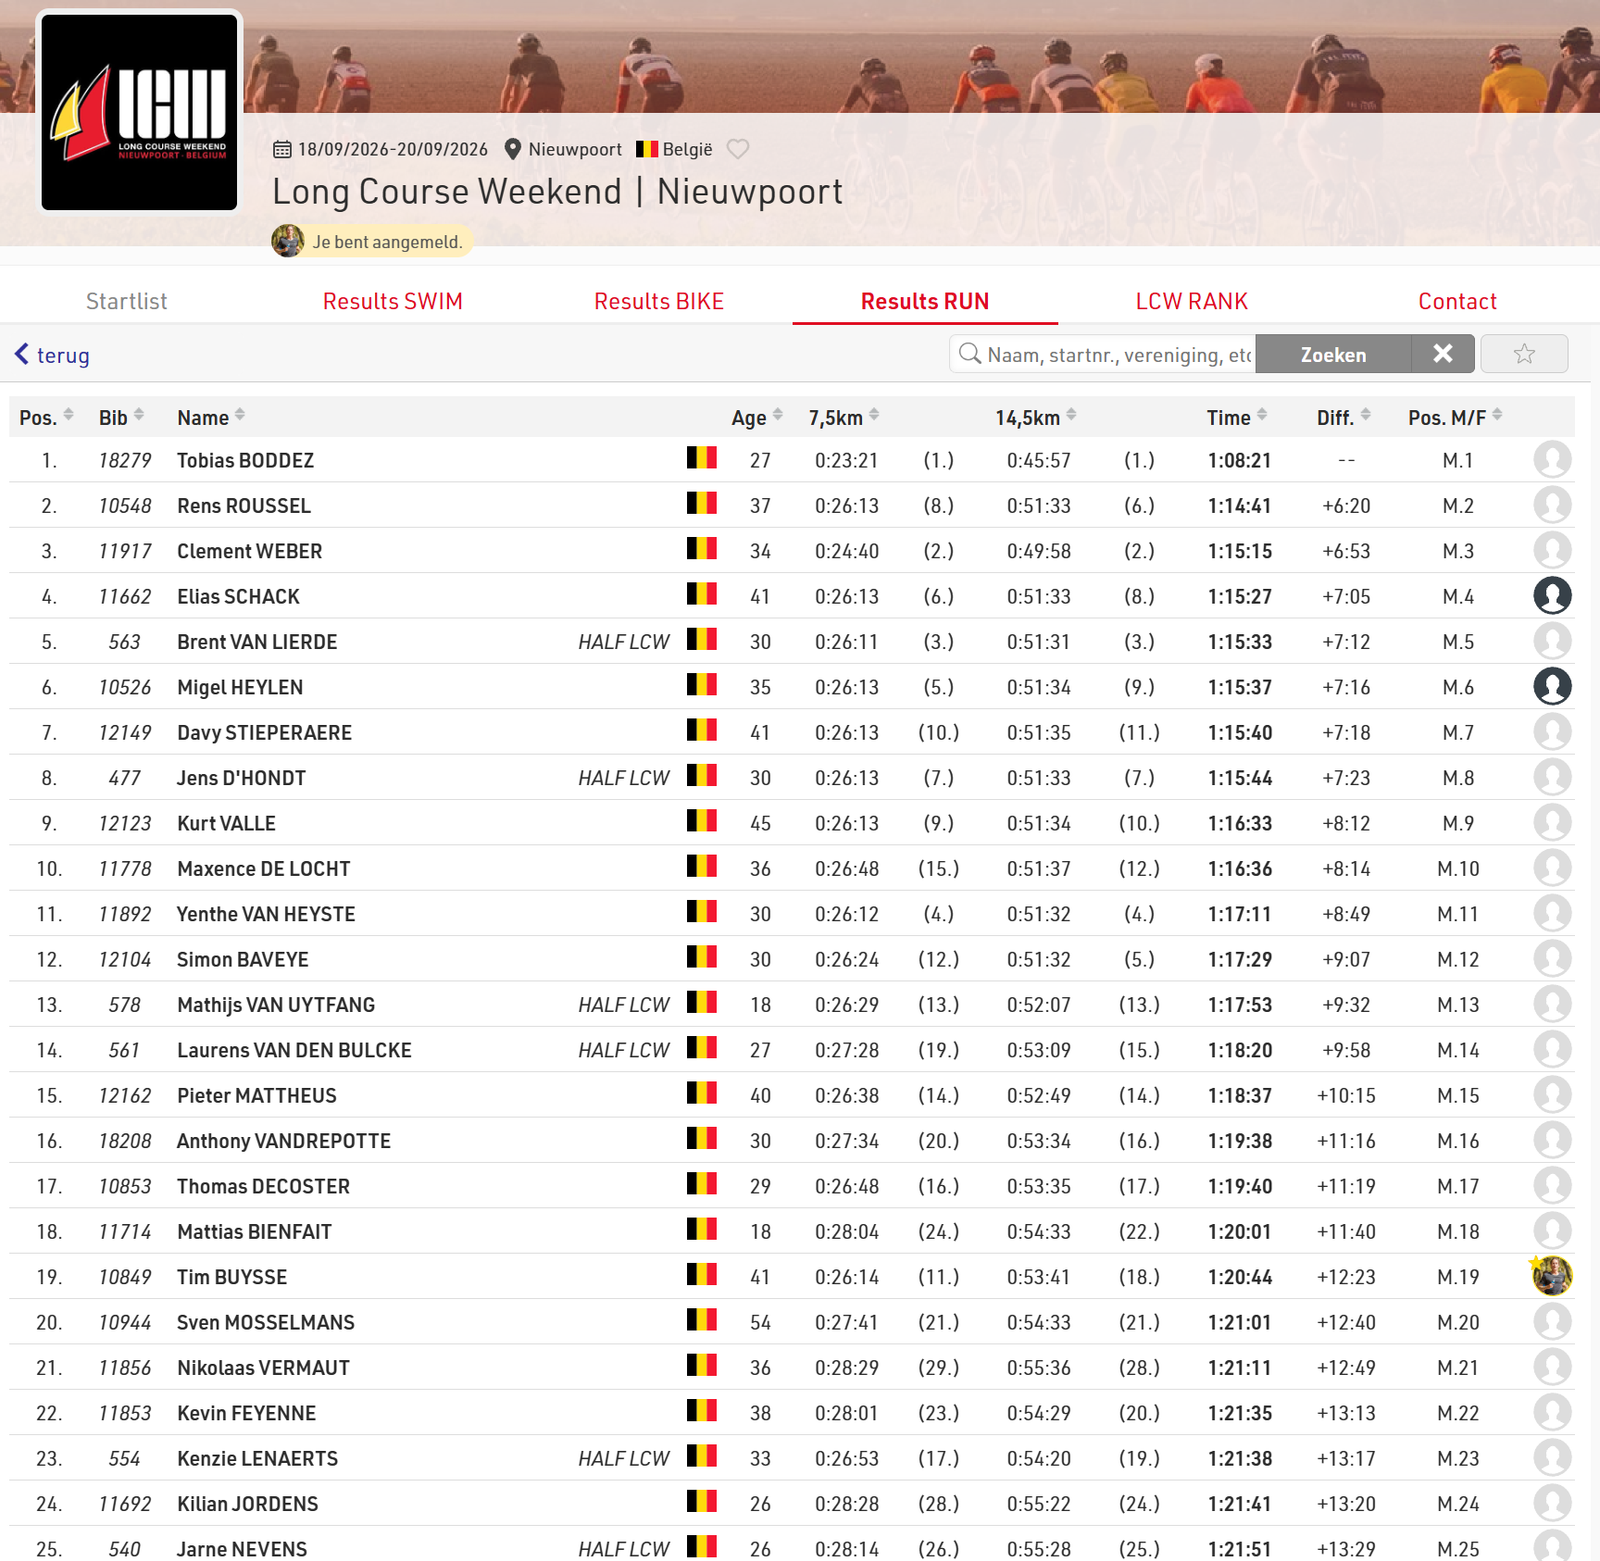This screenshot has height=1561, width=1600.
Task: Sort results by the Bib column
Action: (121, 417)
